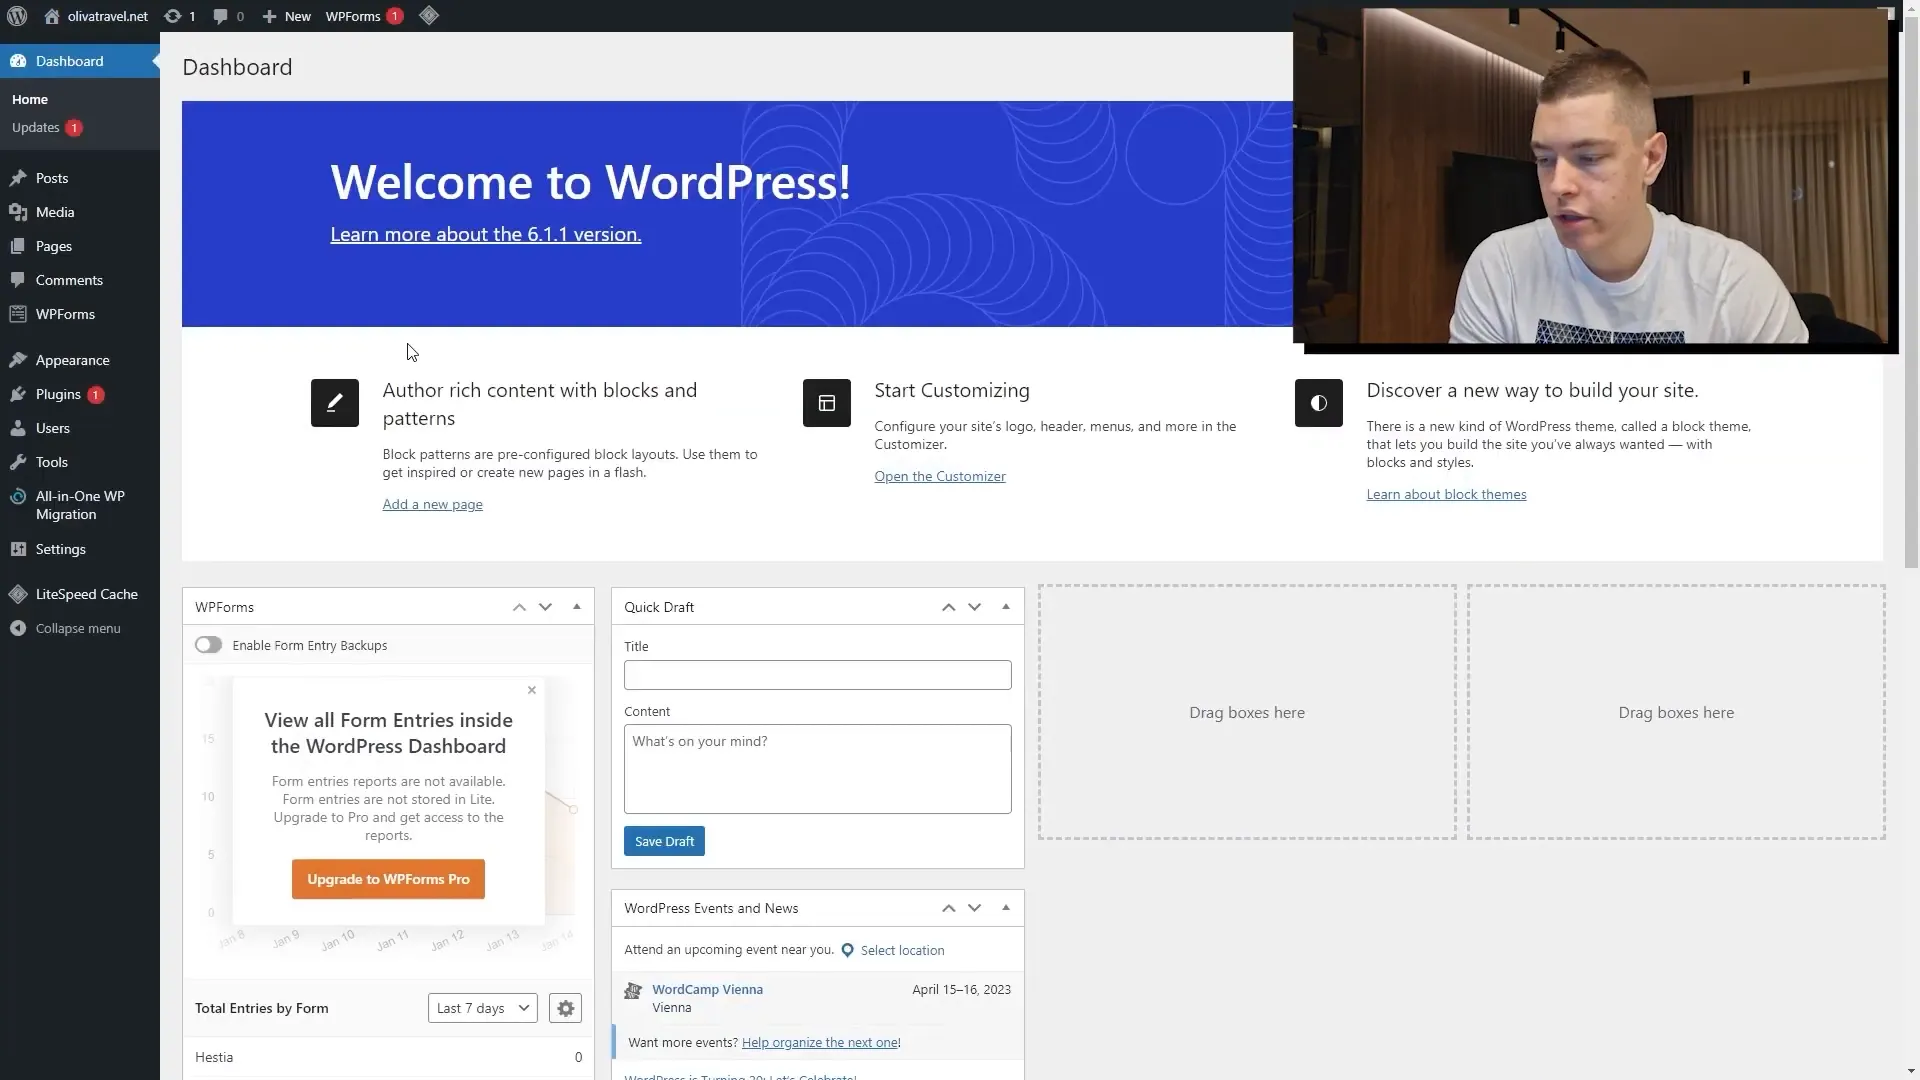
Task: Click the All-in-One WP Migration icon
Action: [18, 496]
